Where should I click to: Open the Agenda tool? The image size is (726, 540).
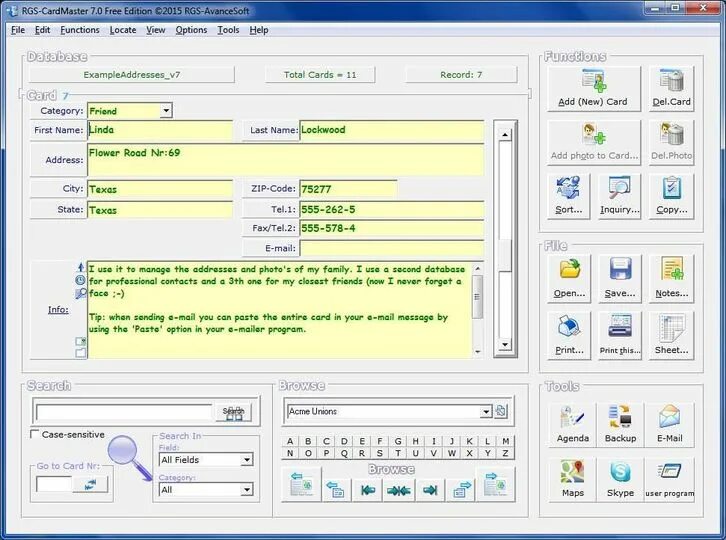coord(573,424)
